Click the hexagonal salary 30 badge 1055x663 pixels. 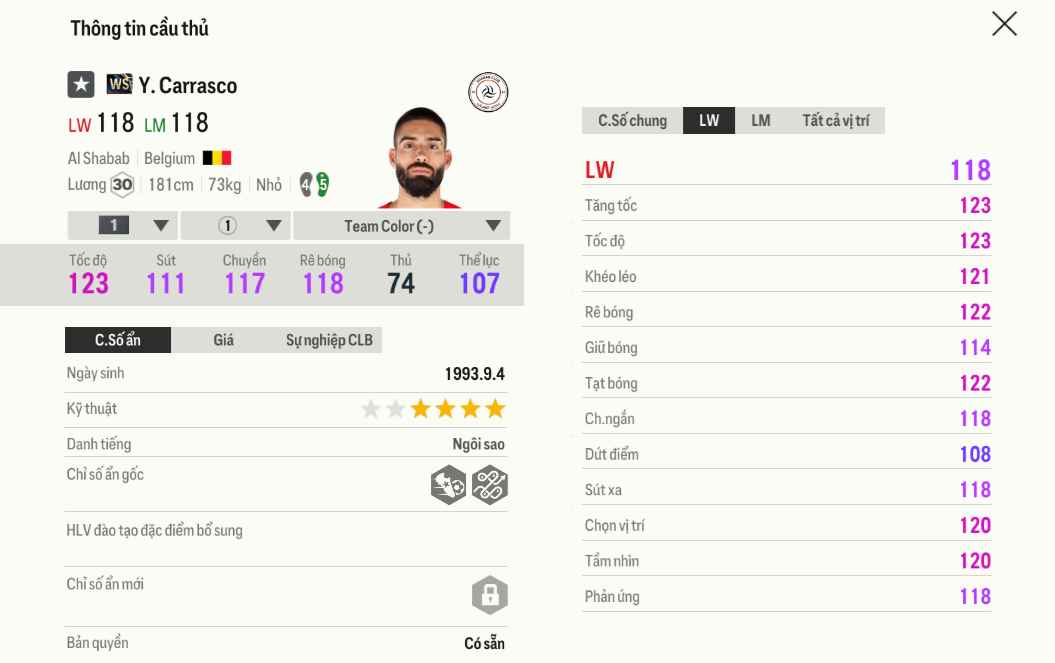click(122, 185)
